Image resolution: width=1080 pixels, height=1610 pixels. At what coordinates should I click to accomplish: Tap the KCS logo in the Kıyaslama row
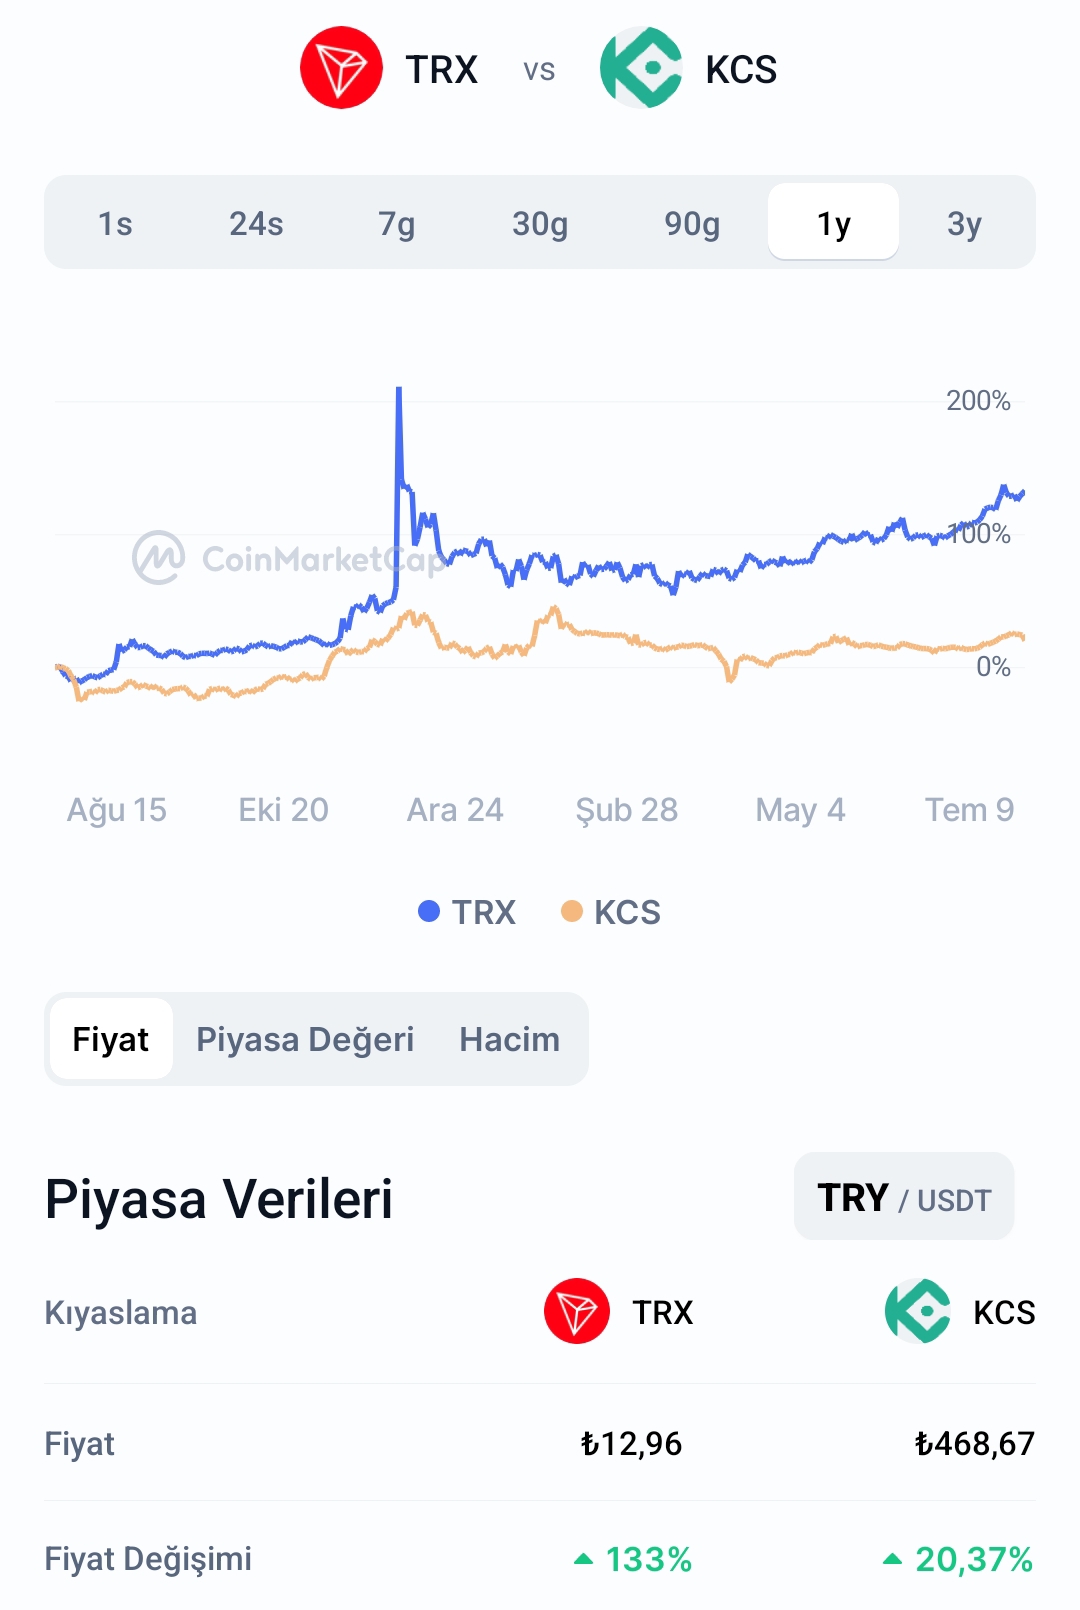point(918,1311)
